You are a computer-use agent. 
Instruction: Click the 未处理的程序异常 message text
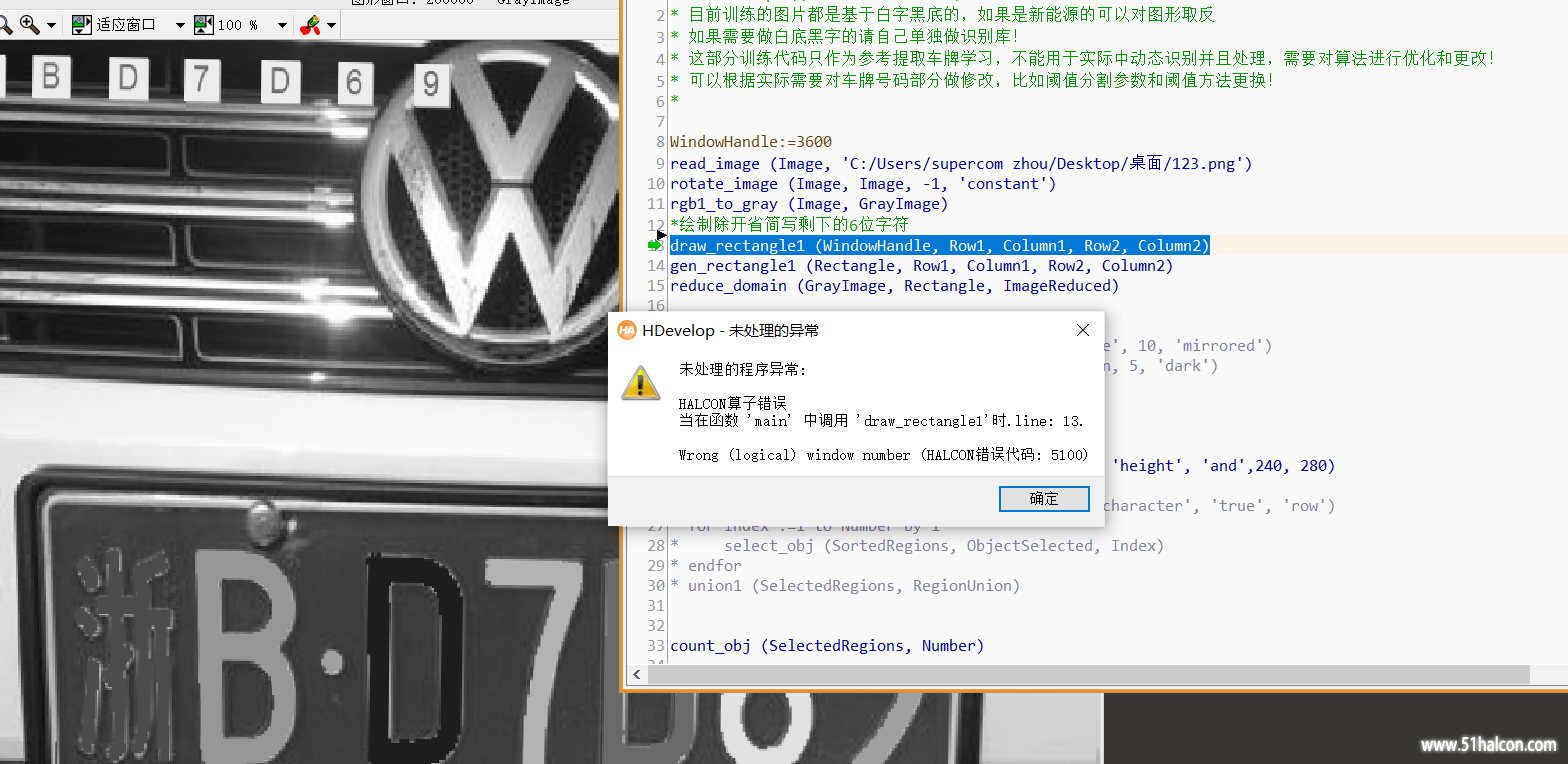742,370
